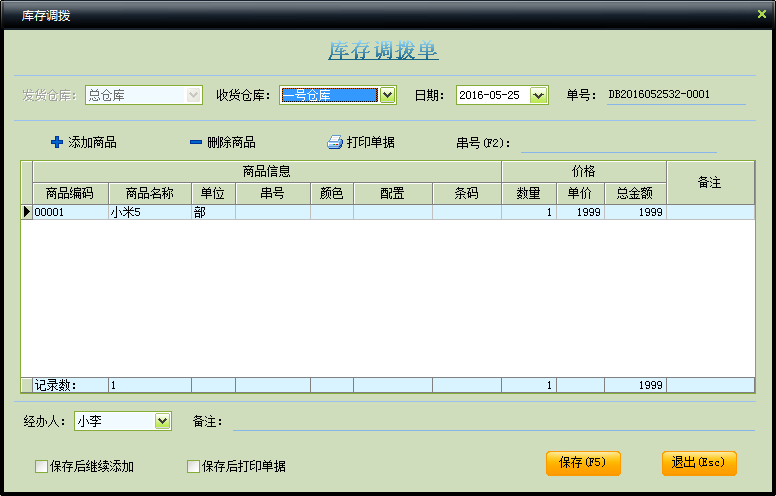
Task: Click the bottom 备注 input field
Action: point(493,422)
